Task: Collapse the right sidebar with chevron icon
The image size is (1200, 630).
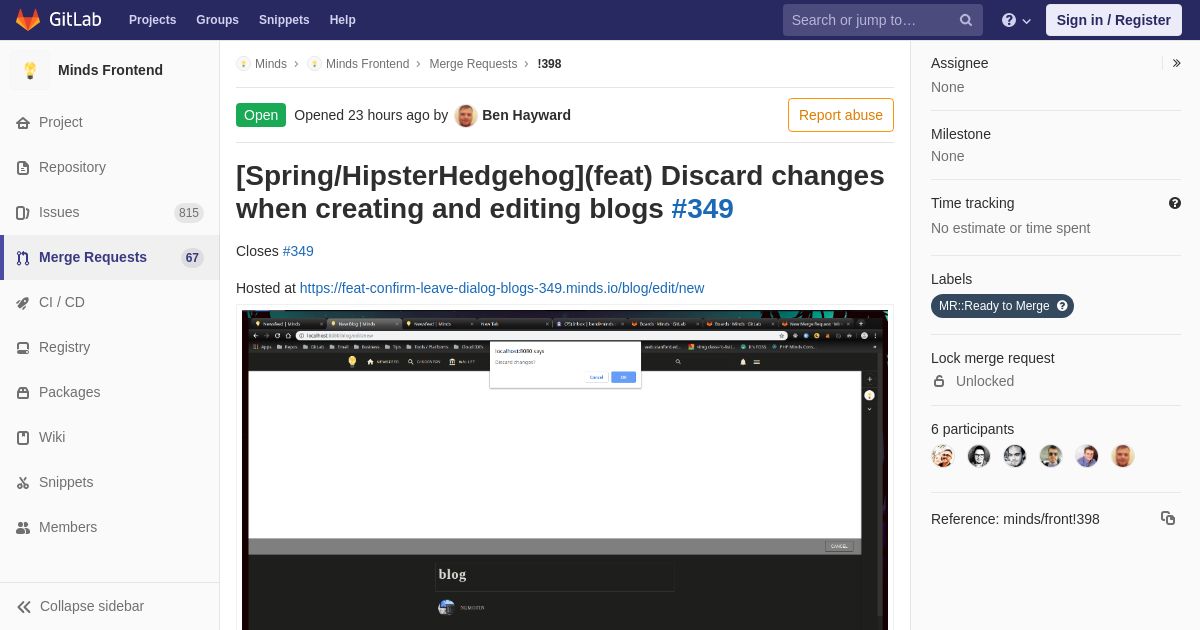Action: tap(1176, 63)
